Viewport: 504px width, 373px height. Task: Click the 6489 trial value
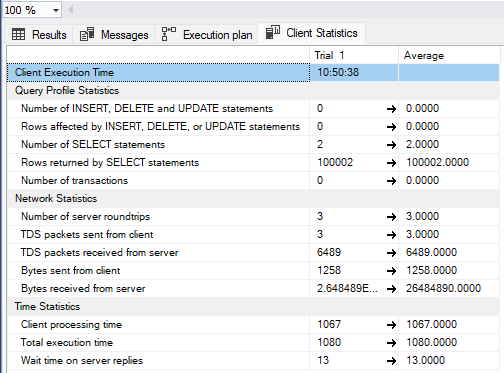pyautogui.click(x=329, y=252)
